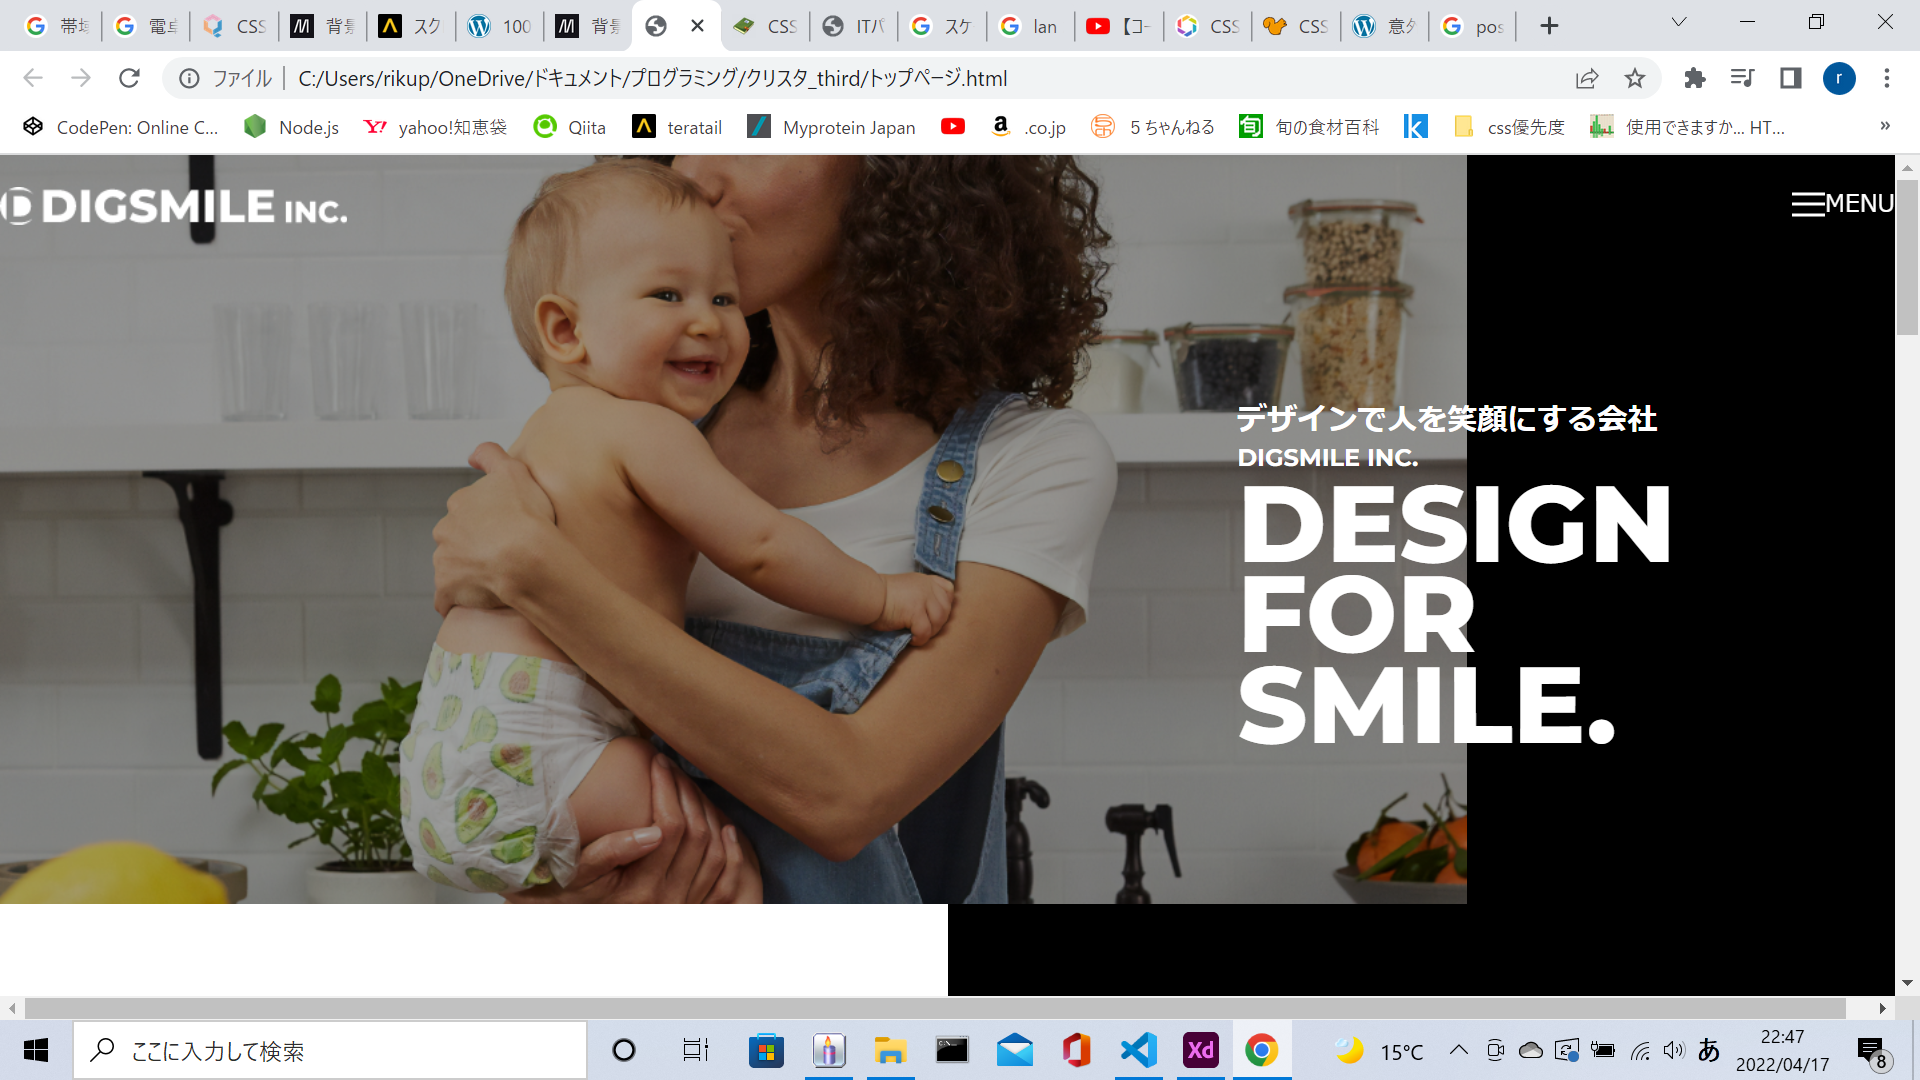Toggle Japanese IME input mode indicator
Image resolution: width=1920 pixels, height=1080 pixels.
[1709, 1050]
